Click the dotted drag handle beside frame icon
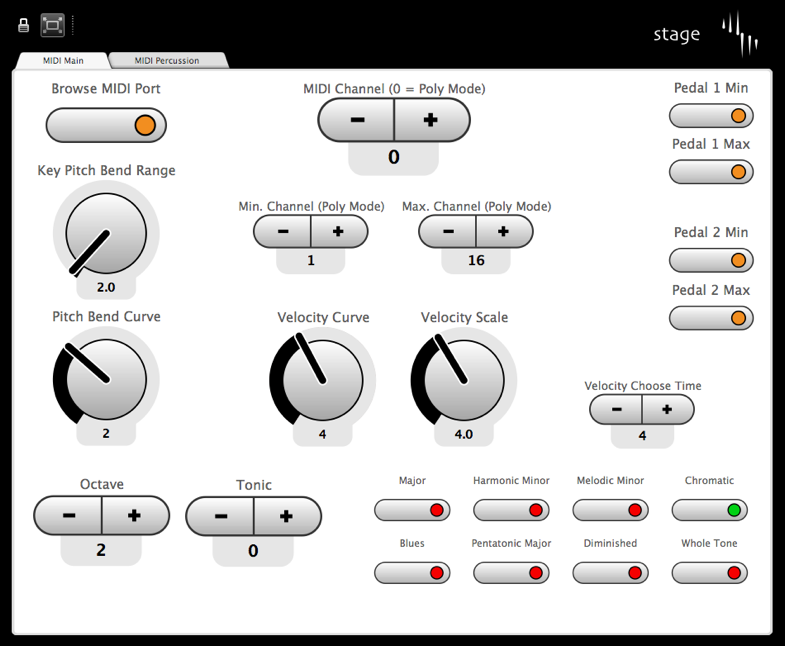The image size is (785, 646). coord(73,25)
